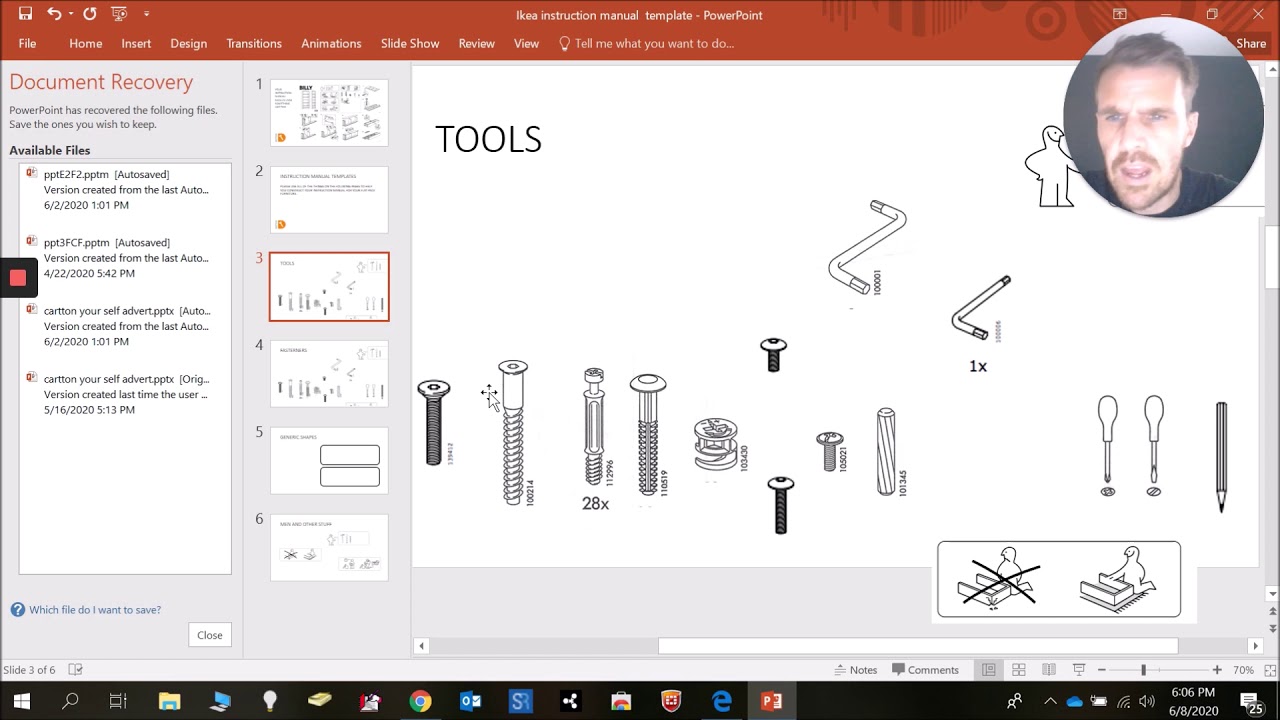Click the help question icon in Document Recovery
This screenshot has width=1280, height=720.
tap(18, 610)
